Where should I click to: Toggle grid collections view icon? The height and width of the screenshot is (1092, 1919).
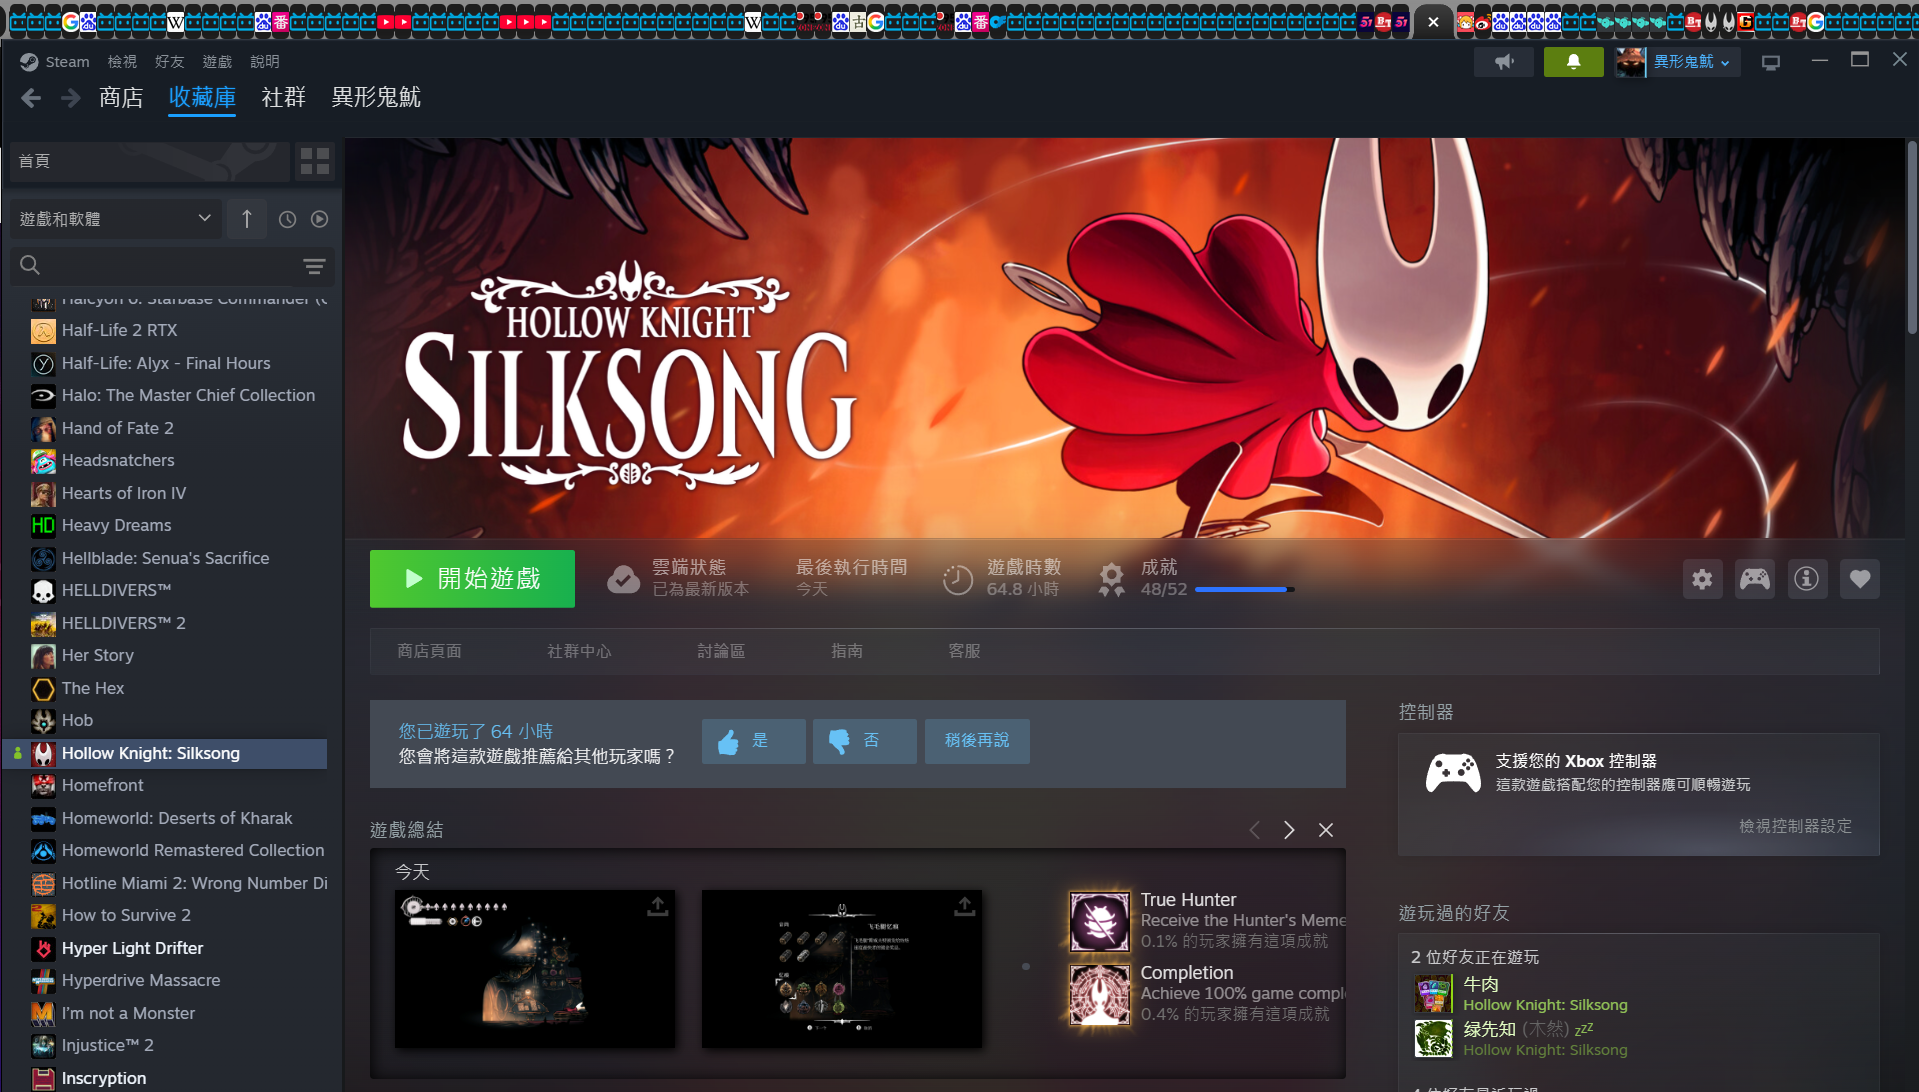tap(315, 161)
